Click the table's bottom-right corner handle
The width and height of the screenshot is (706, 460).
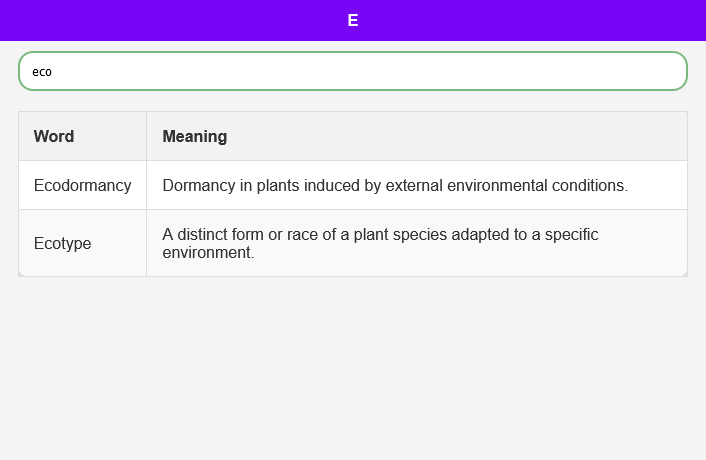(684, 273)
